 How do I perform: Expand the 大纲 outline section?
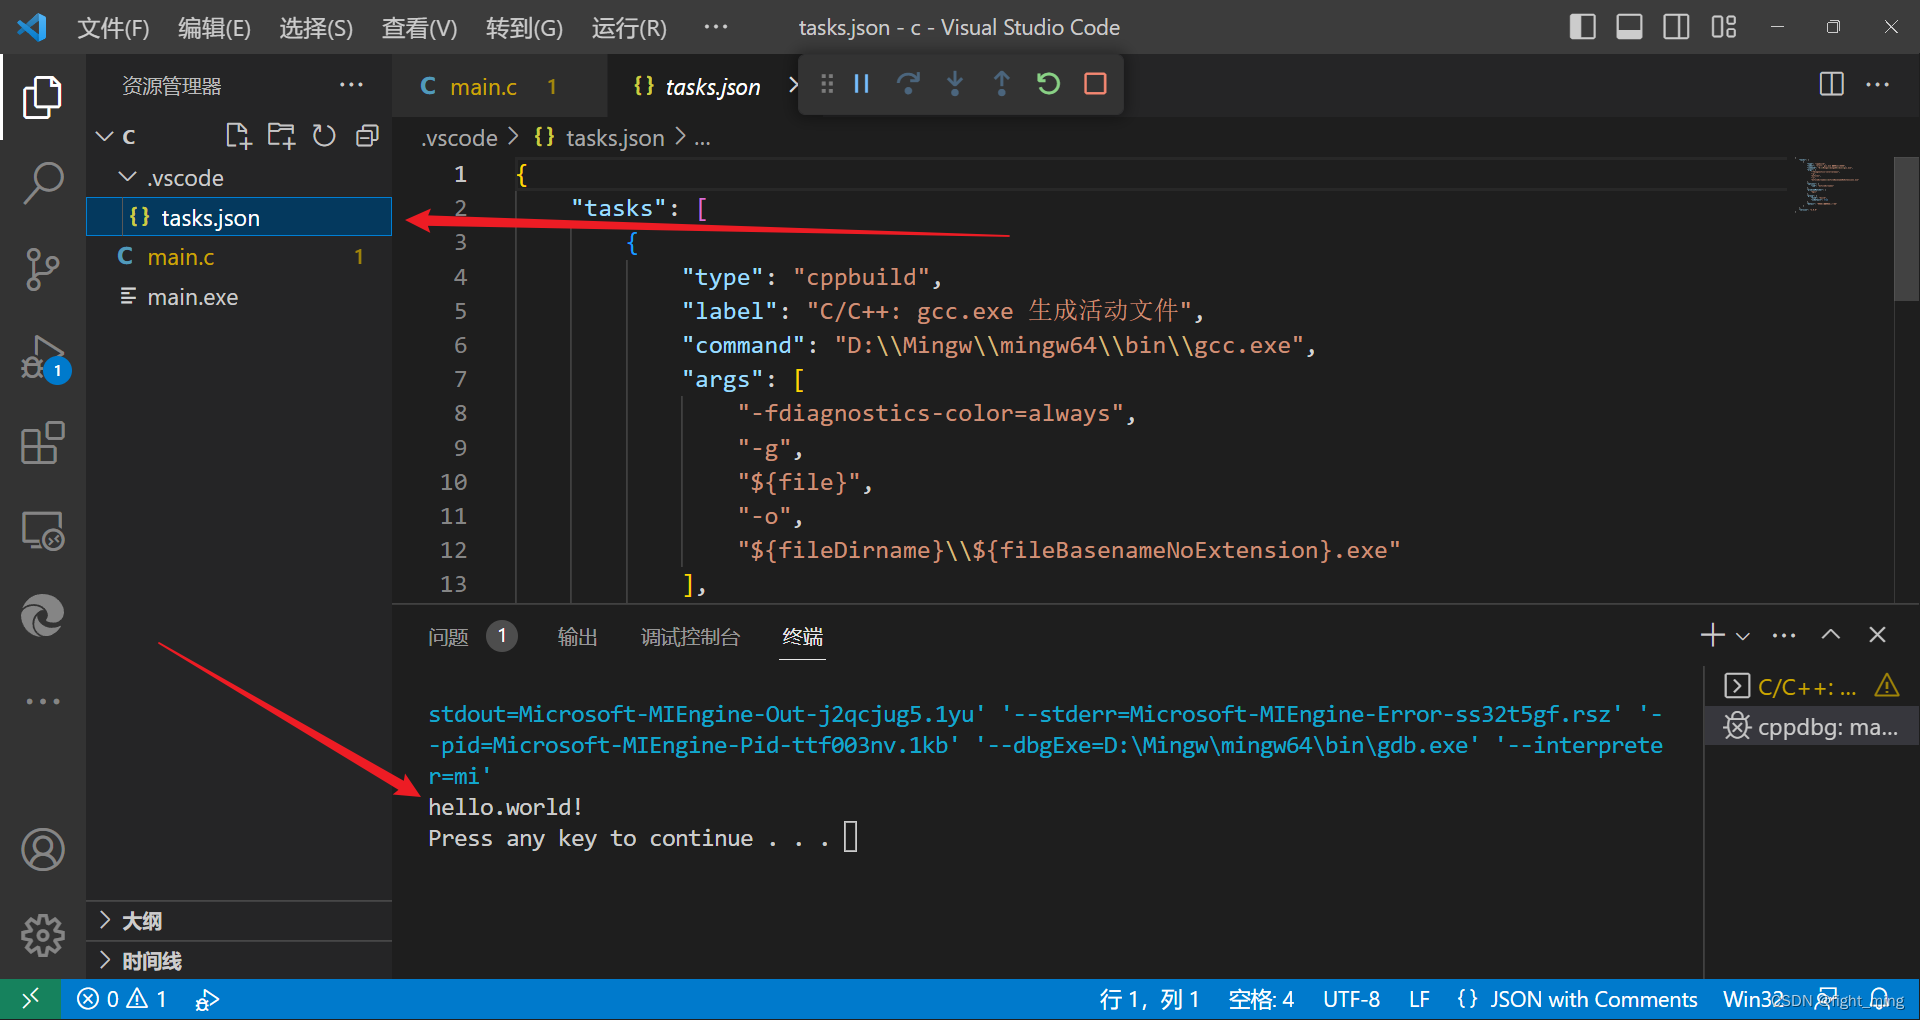[240, 920]
